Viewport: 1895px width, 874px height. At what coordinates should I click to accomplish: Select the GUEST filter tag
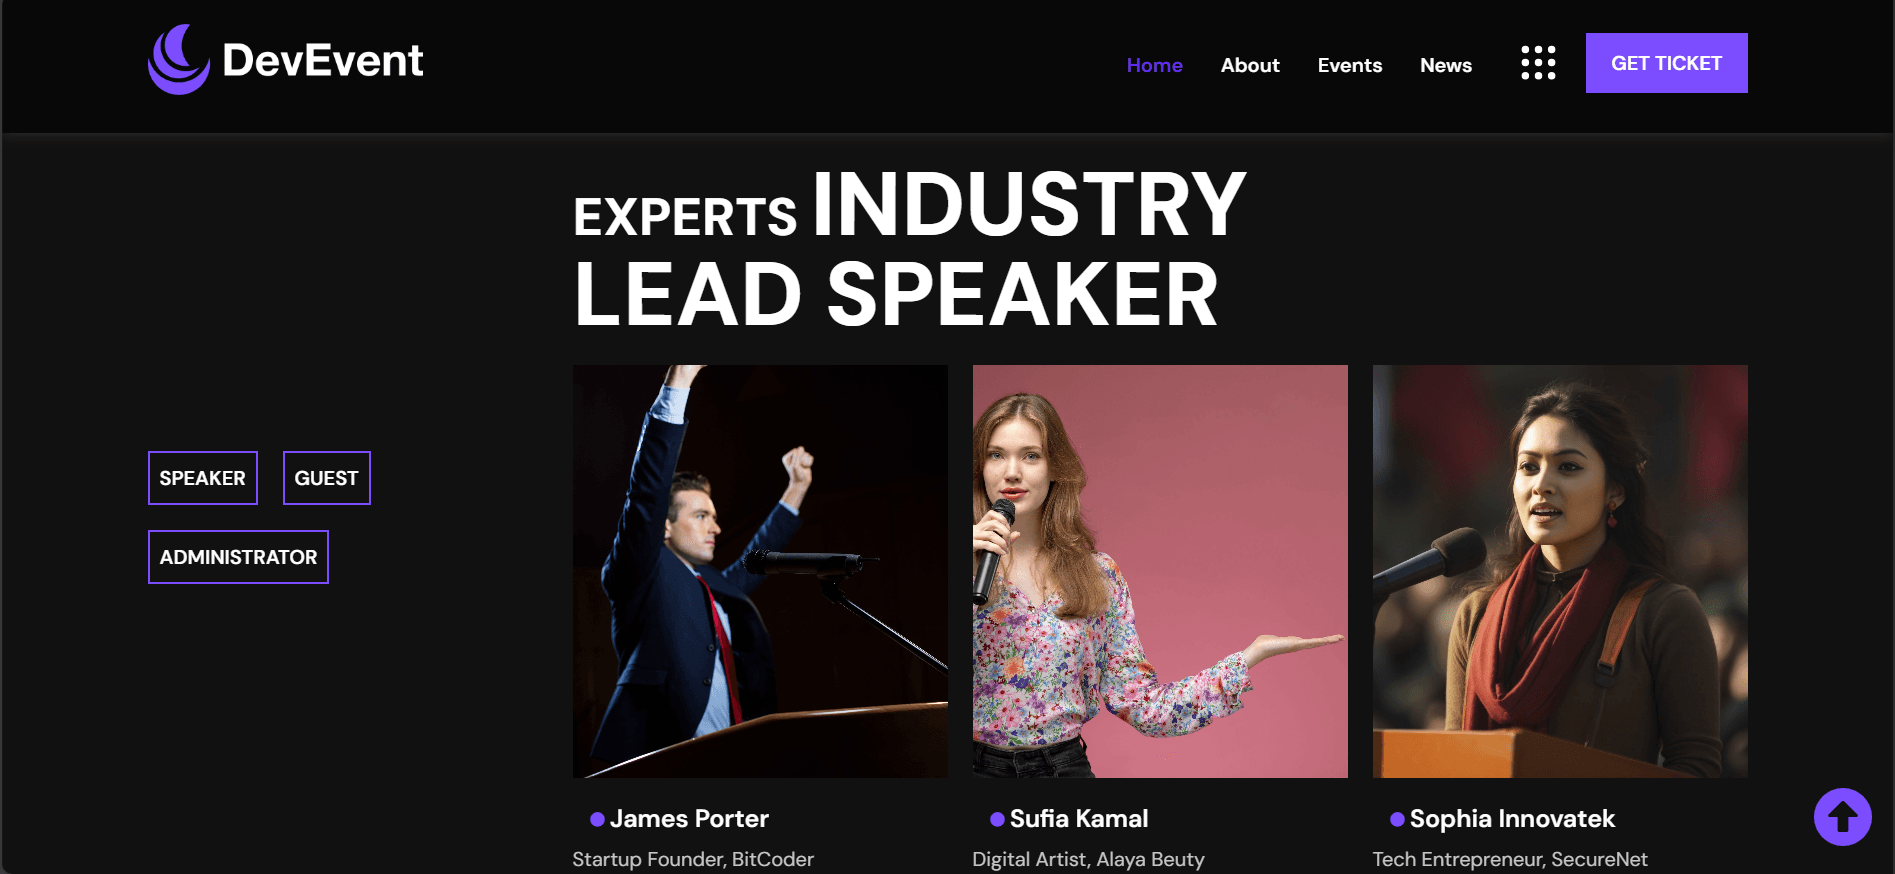[326, 478]
